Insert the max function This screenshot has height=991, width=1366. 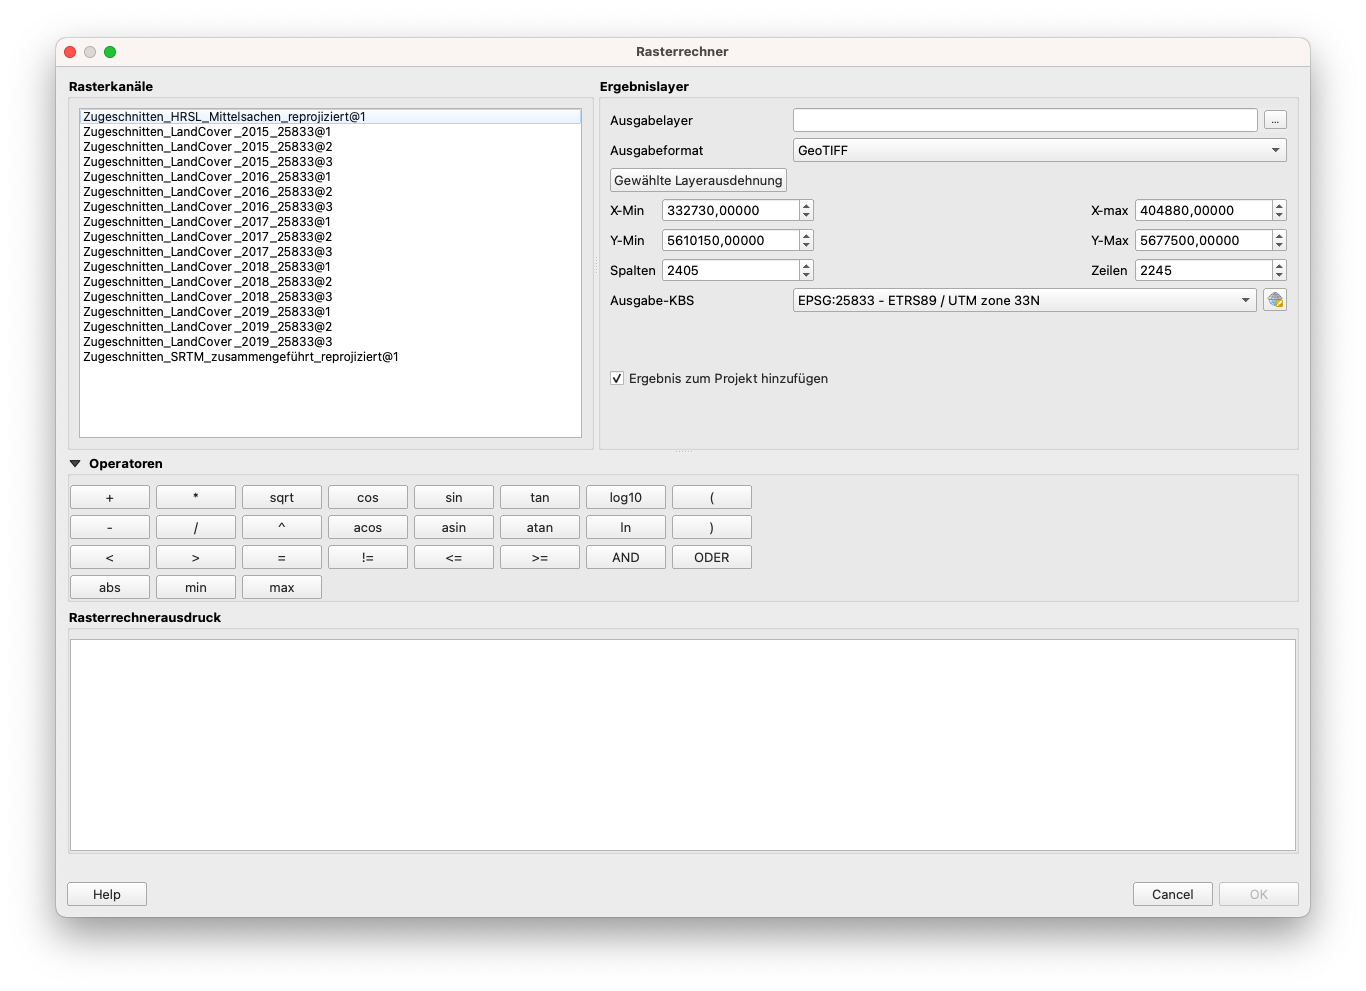pos(282,587)
